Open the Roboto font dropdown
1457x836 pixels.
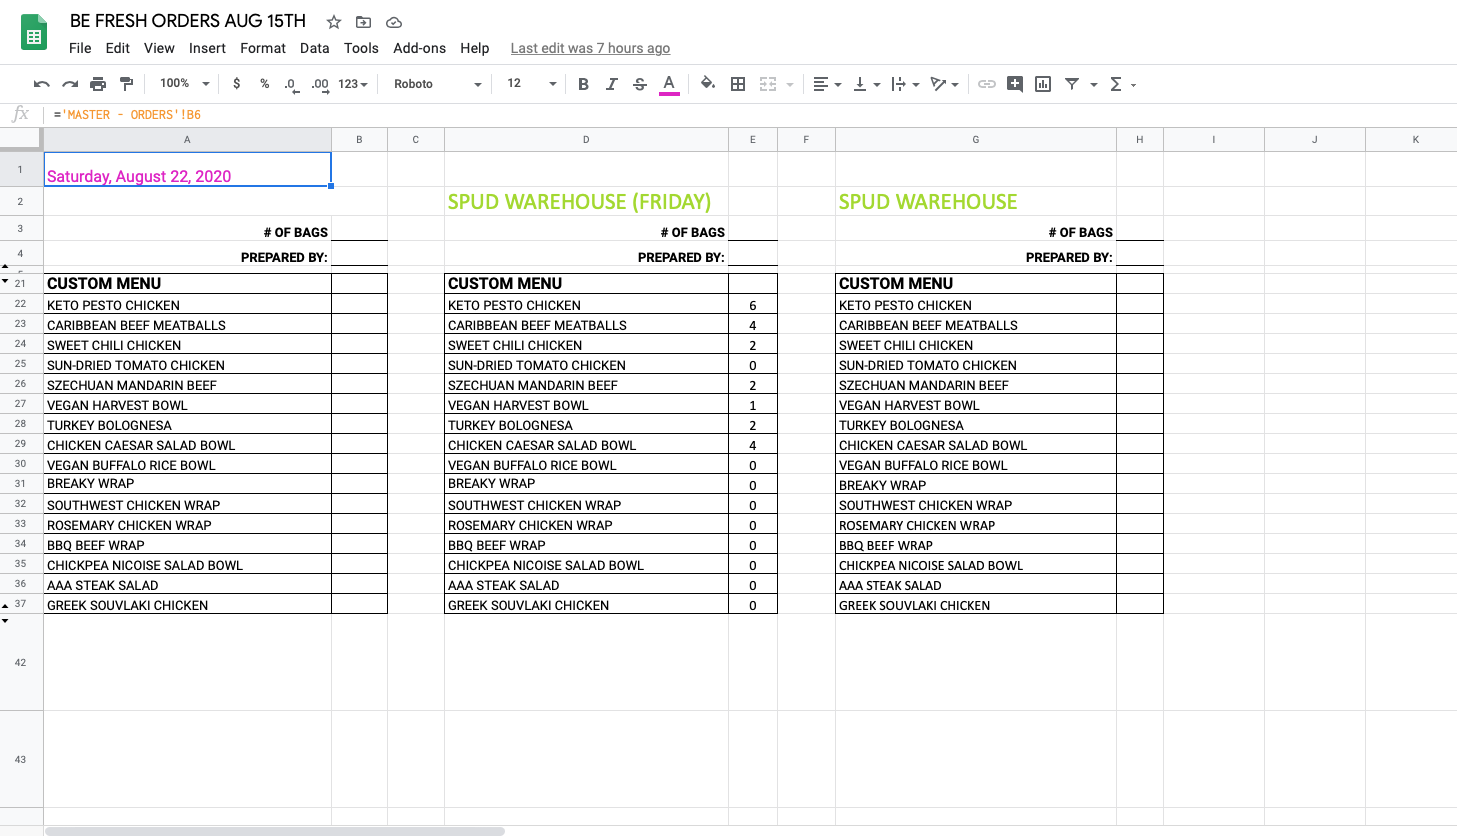[x=437, y=84]
